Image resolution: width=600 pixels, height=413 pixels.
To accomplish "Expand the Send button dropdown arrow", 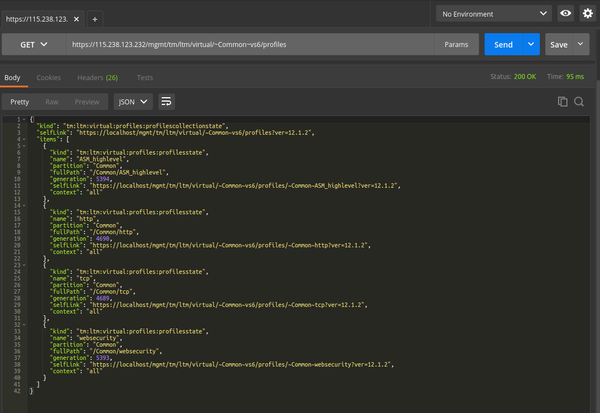I will tap(530, 45).
